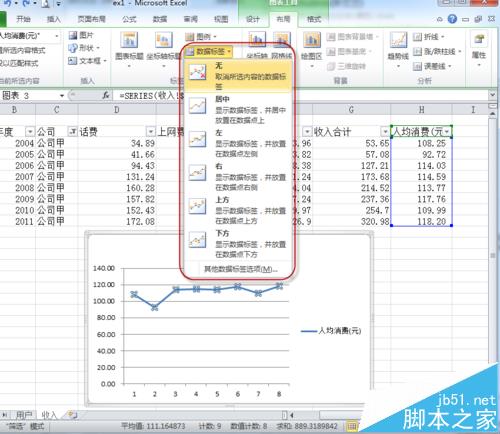
Task: Switch to the 数据 Data tab
Action: [160, 19]
